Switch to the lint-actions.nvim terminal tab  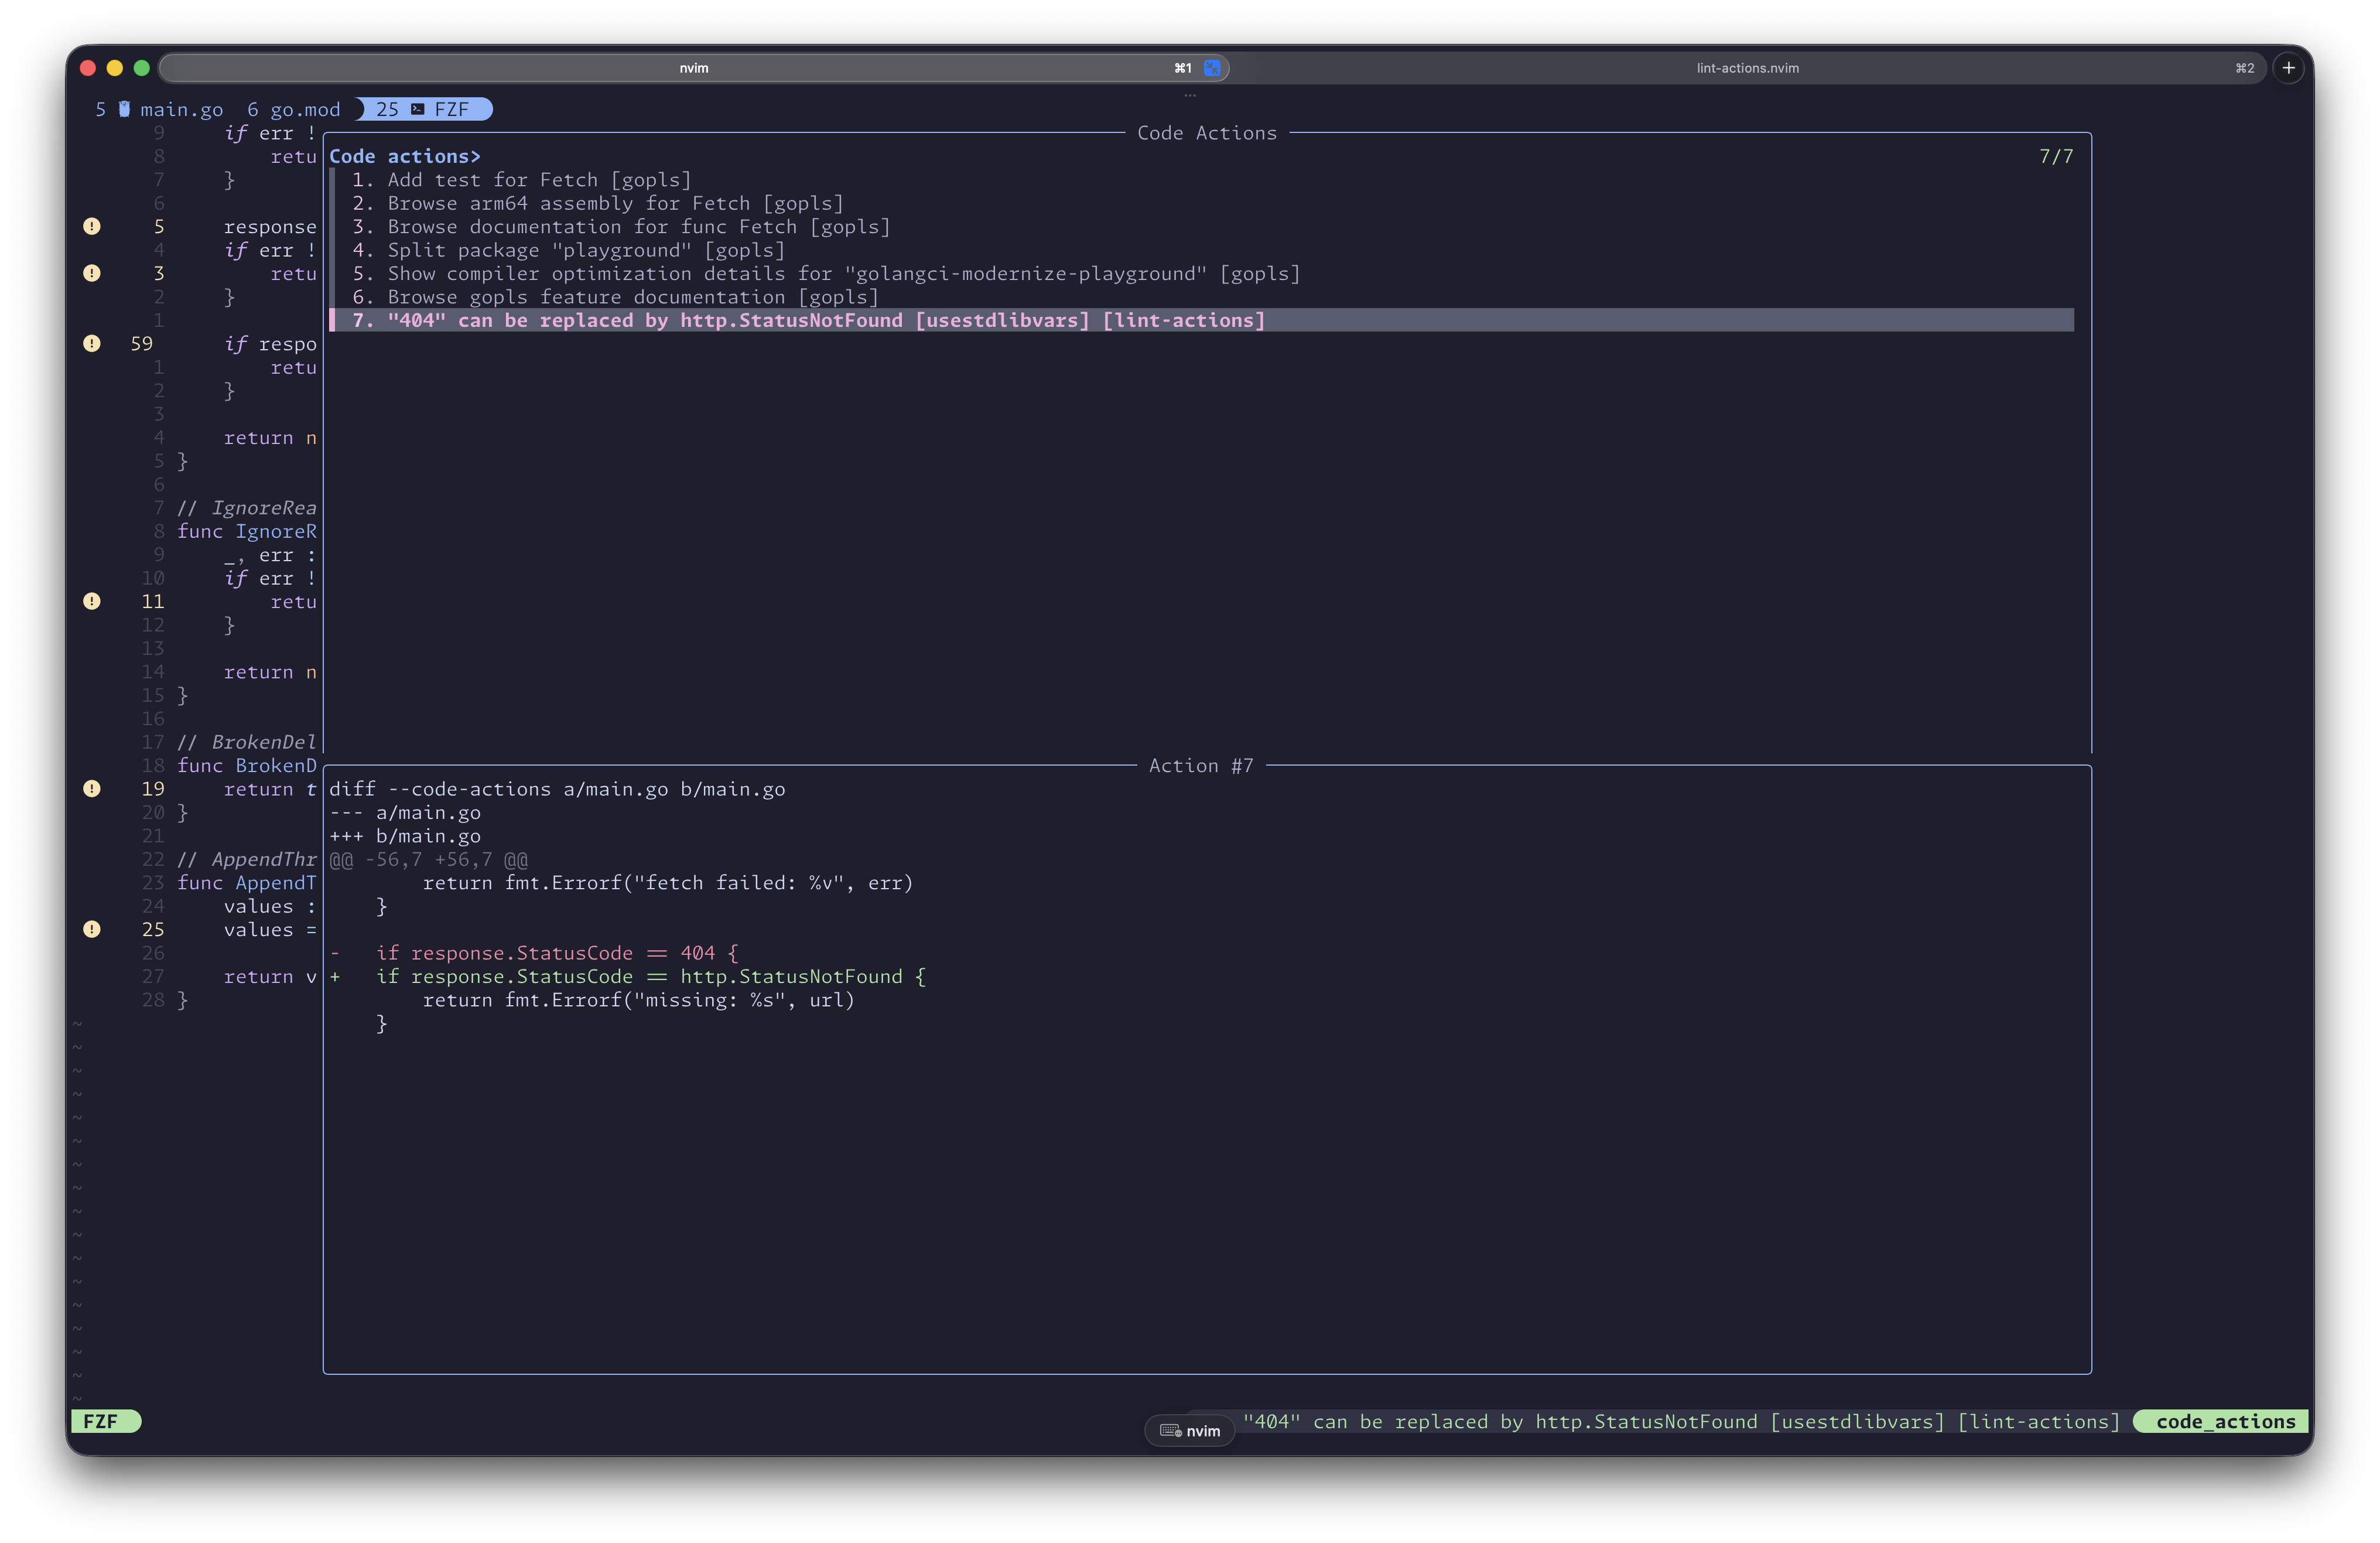click(x=1748, y=68)
